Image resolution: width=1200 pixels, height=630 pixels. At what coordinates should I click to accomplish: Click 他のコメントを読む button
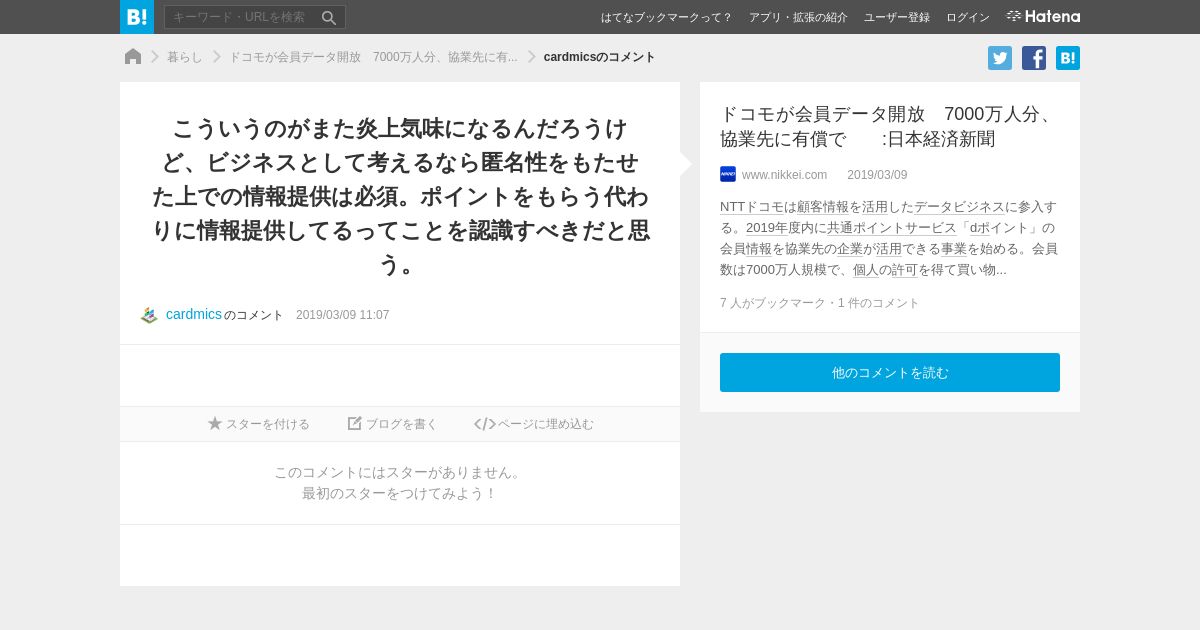[890, 372]
